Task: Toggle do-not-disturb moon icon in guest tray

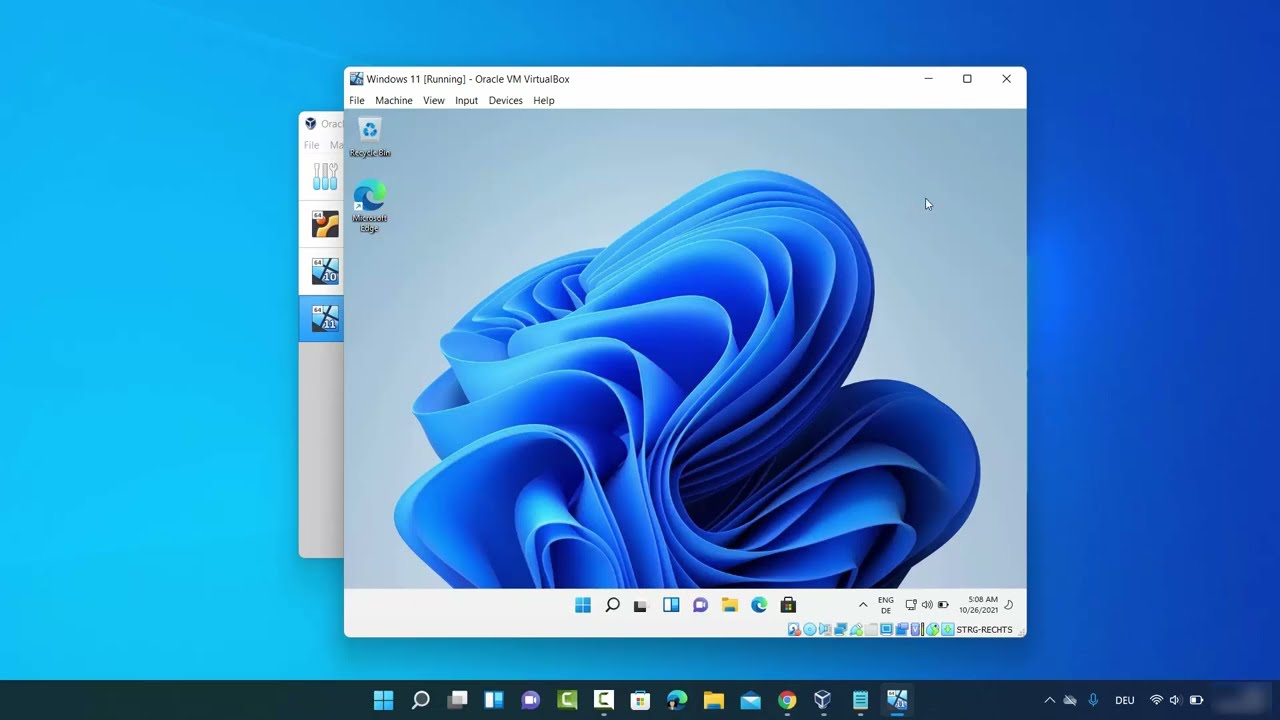Action: click(x=1009, y=604)
